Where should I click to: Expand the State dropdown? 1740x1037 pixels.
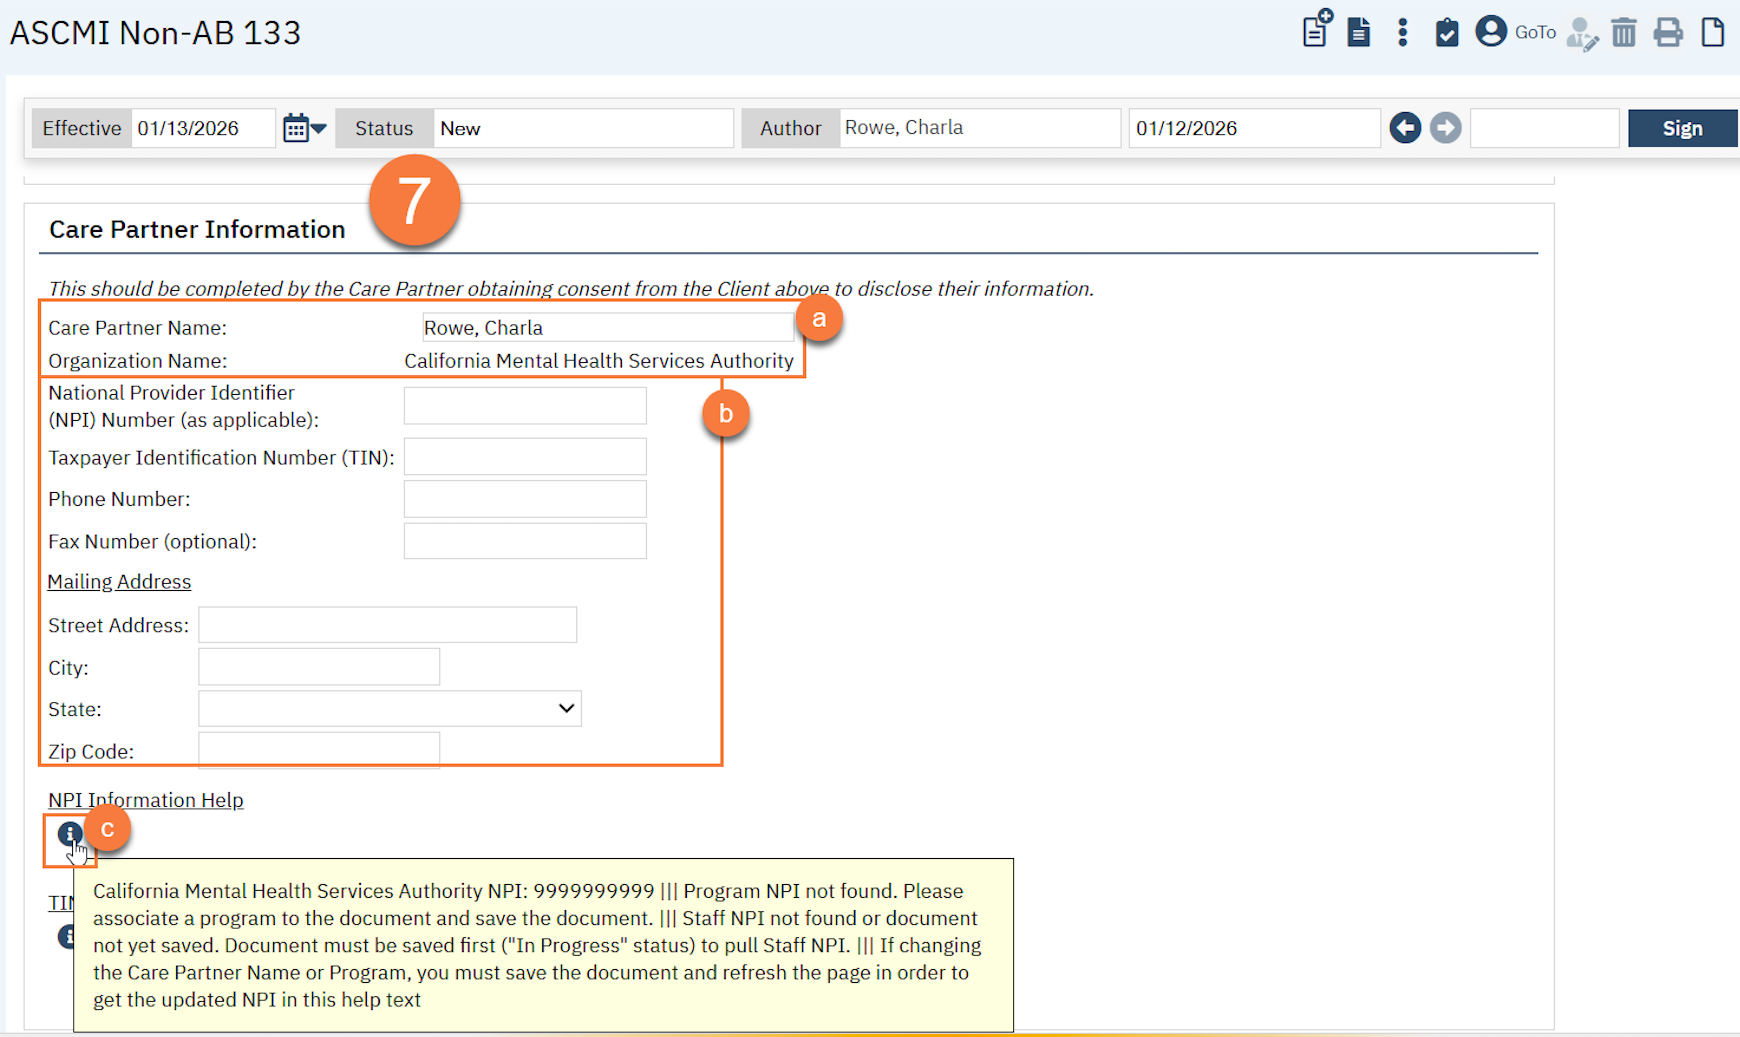click(389, 709)
